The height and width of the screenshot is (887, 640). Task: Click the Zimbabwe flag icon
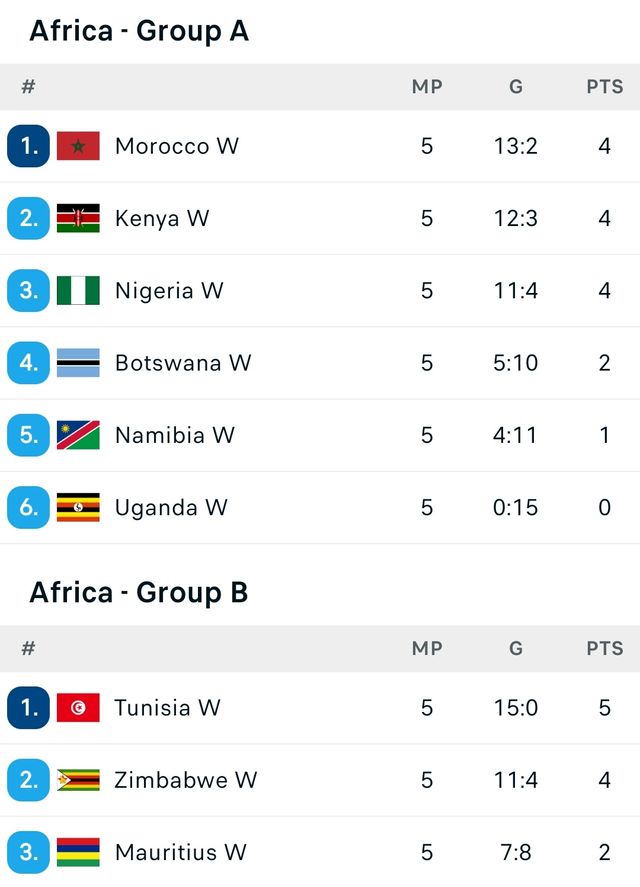click(x=78, y=780)
